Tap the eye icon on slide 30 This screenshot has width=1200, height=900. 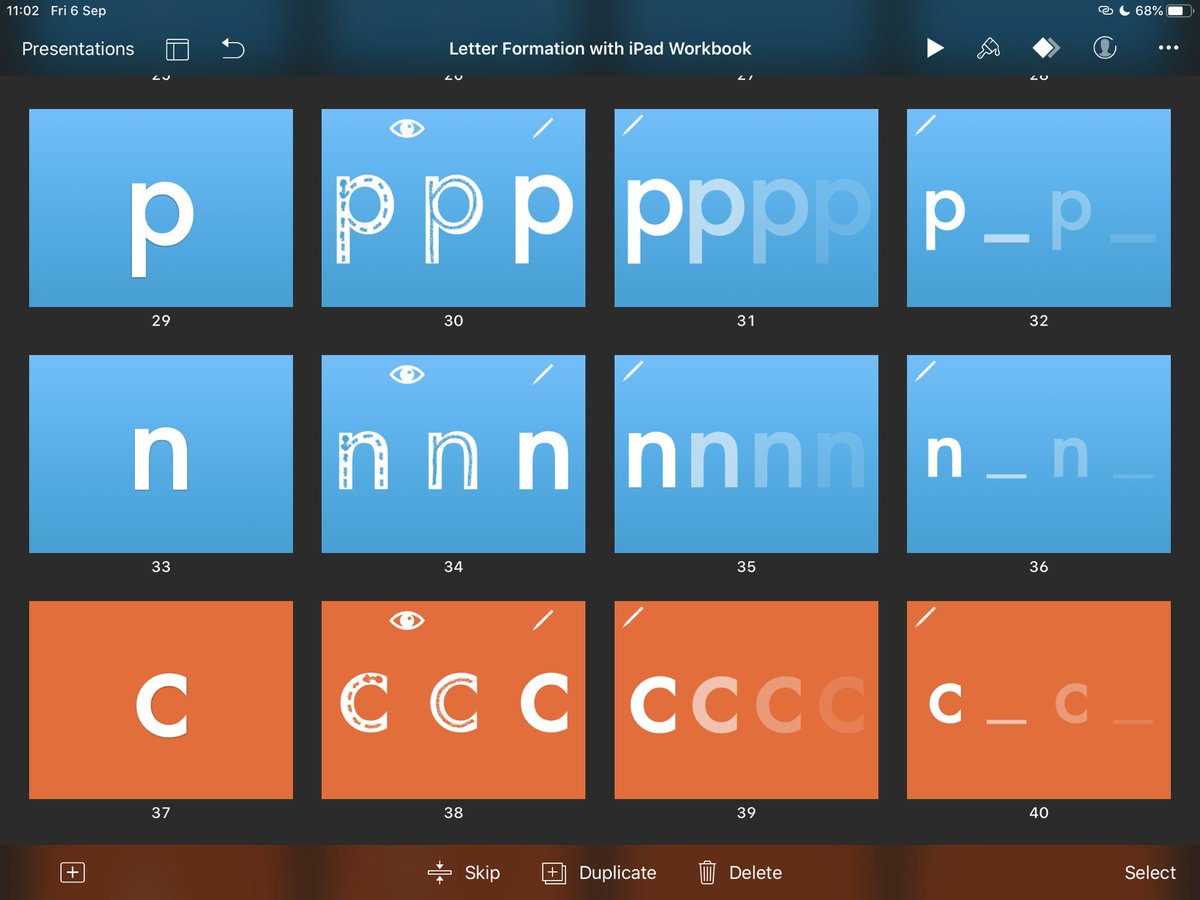click(407, 128)
